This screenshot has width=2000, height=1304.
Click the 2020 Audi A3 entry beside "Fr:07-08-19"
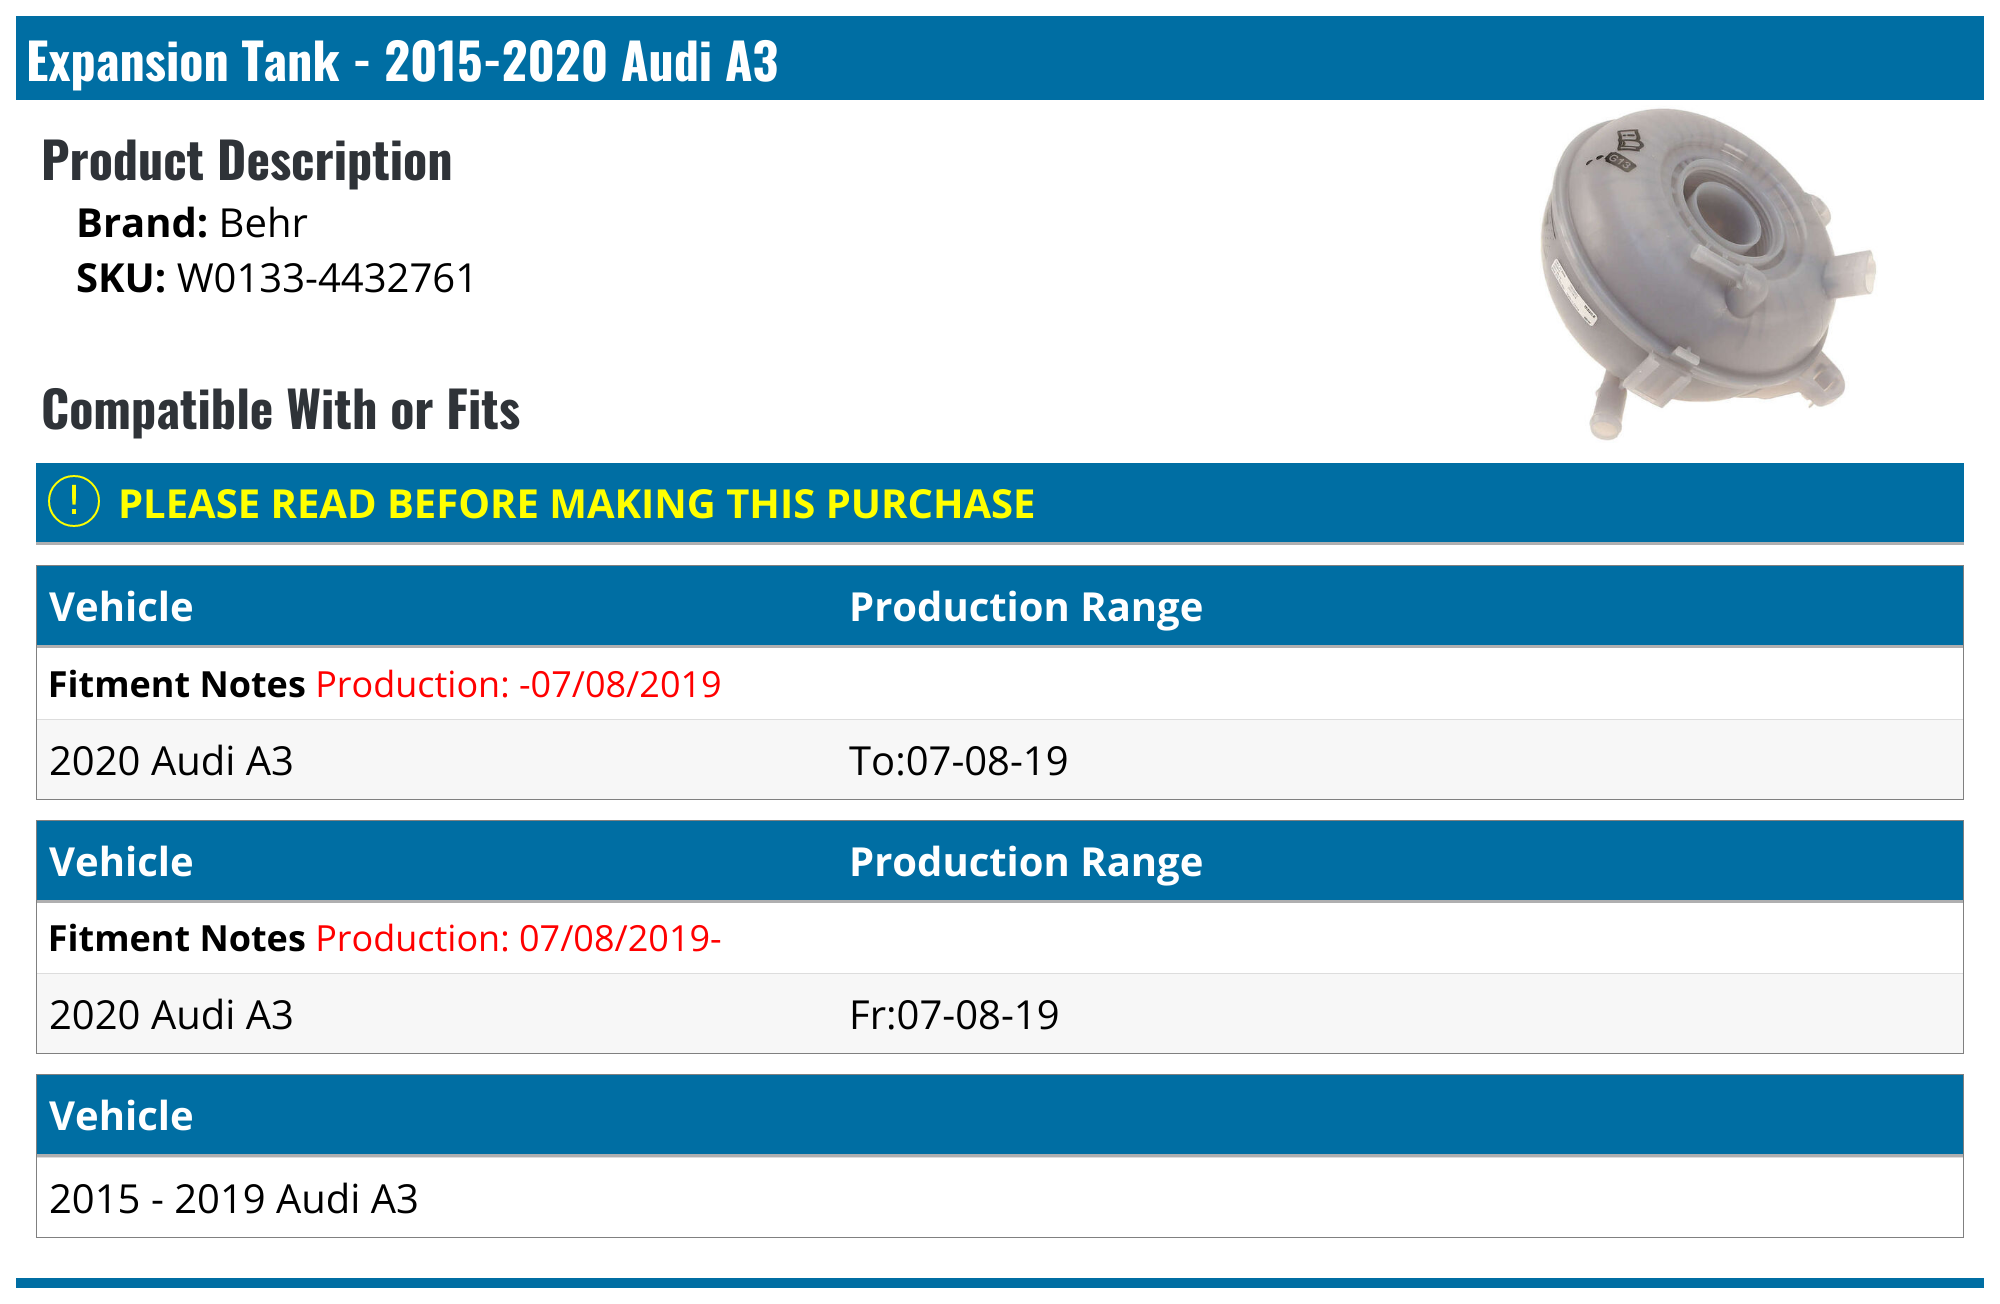click(171, 1015)
